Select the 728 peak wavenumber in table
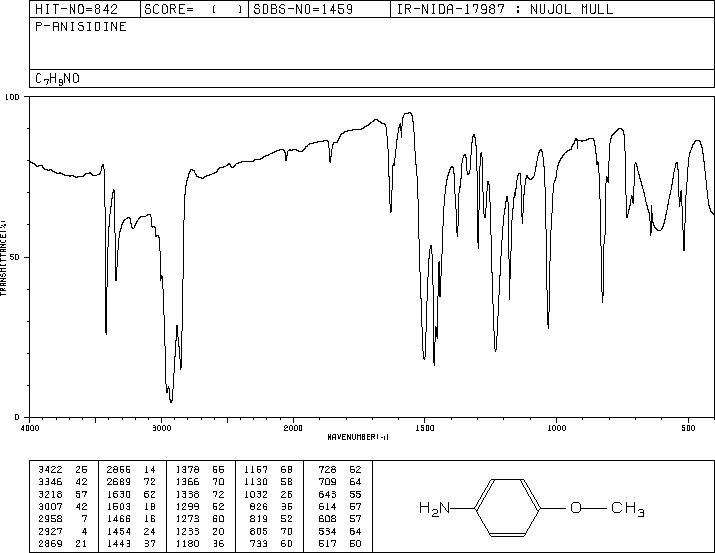Image resolution: width=715 pixels, height=553 pixels. tap(327, 470)
